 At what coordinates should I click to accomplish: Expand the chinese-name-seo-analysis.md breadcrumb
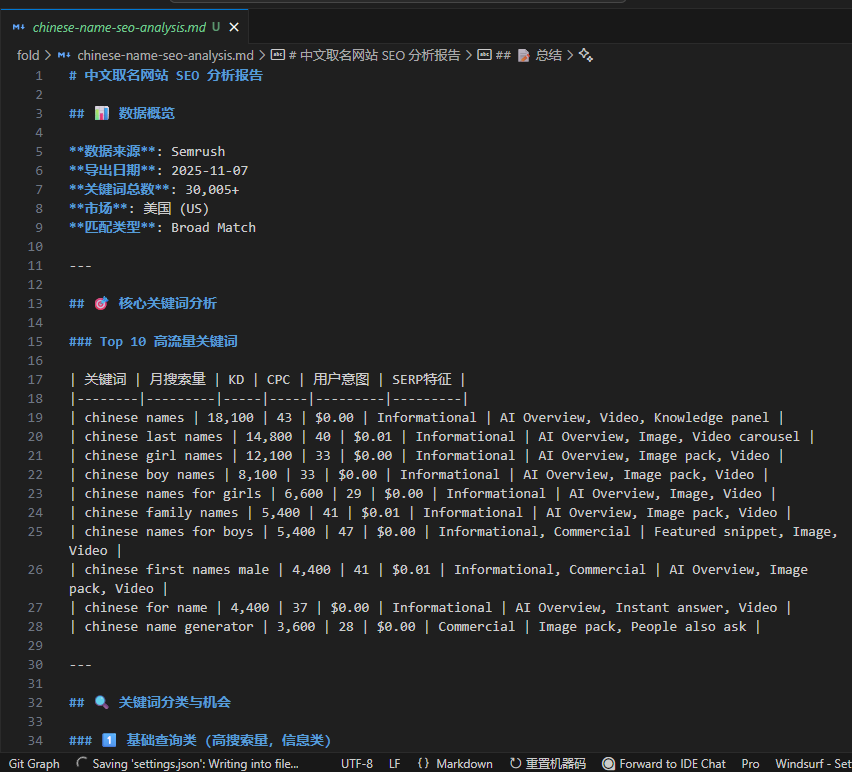(x=164, y=55)
